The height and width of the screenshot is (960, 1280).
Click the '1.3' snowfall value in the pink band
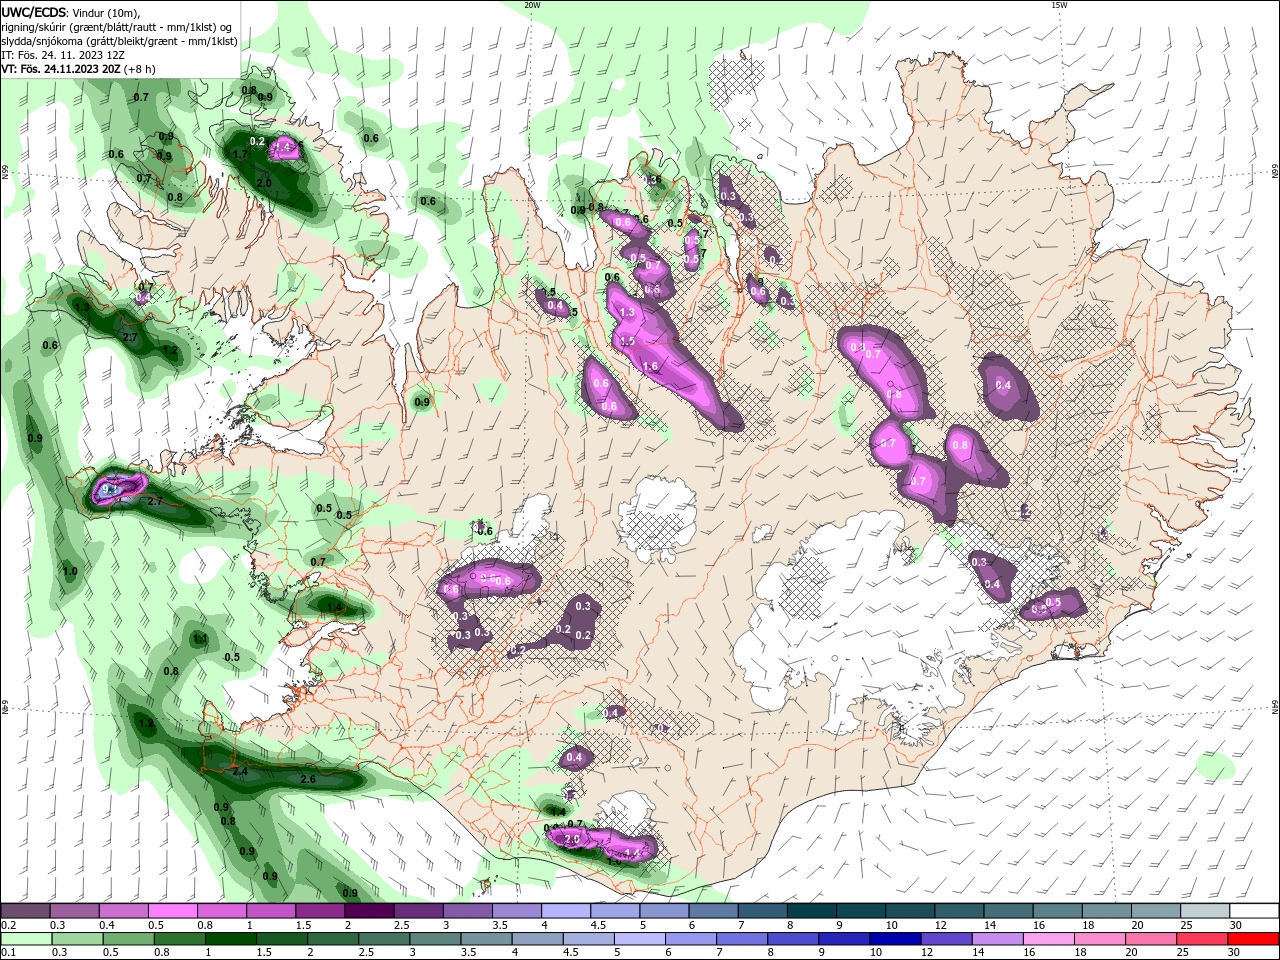click(627, 313)
